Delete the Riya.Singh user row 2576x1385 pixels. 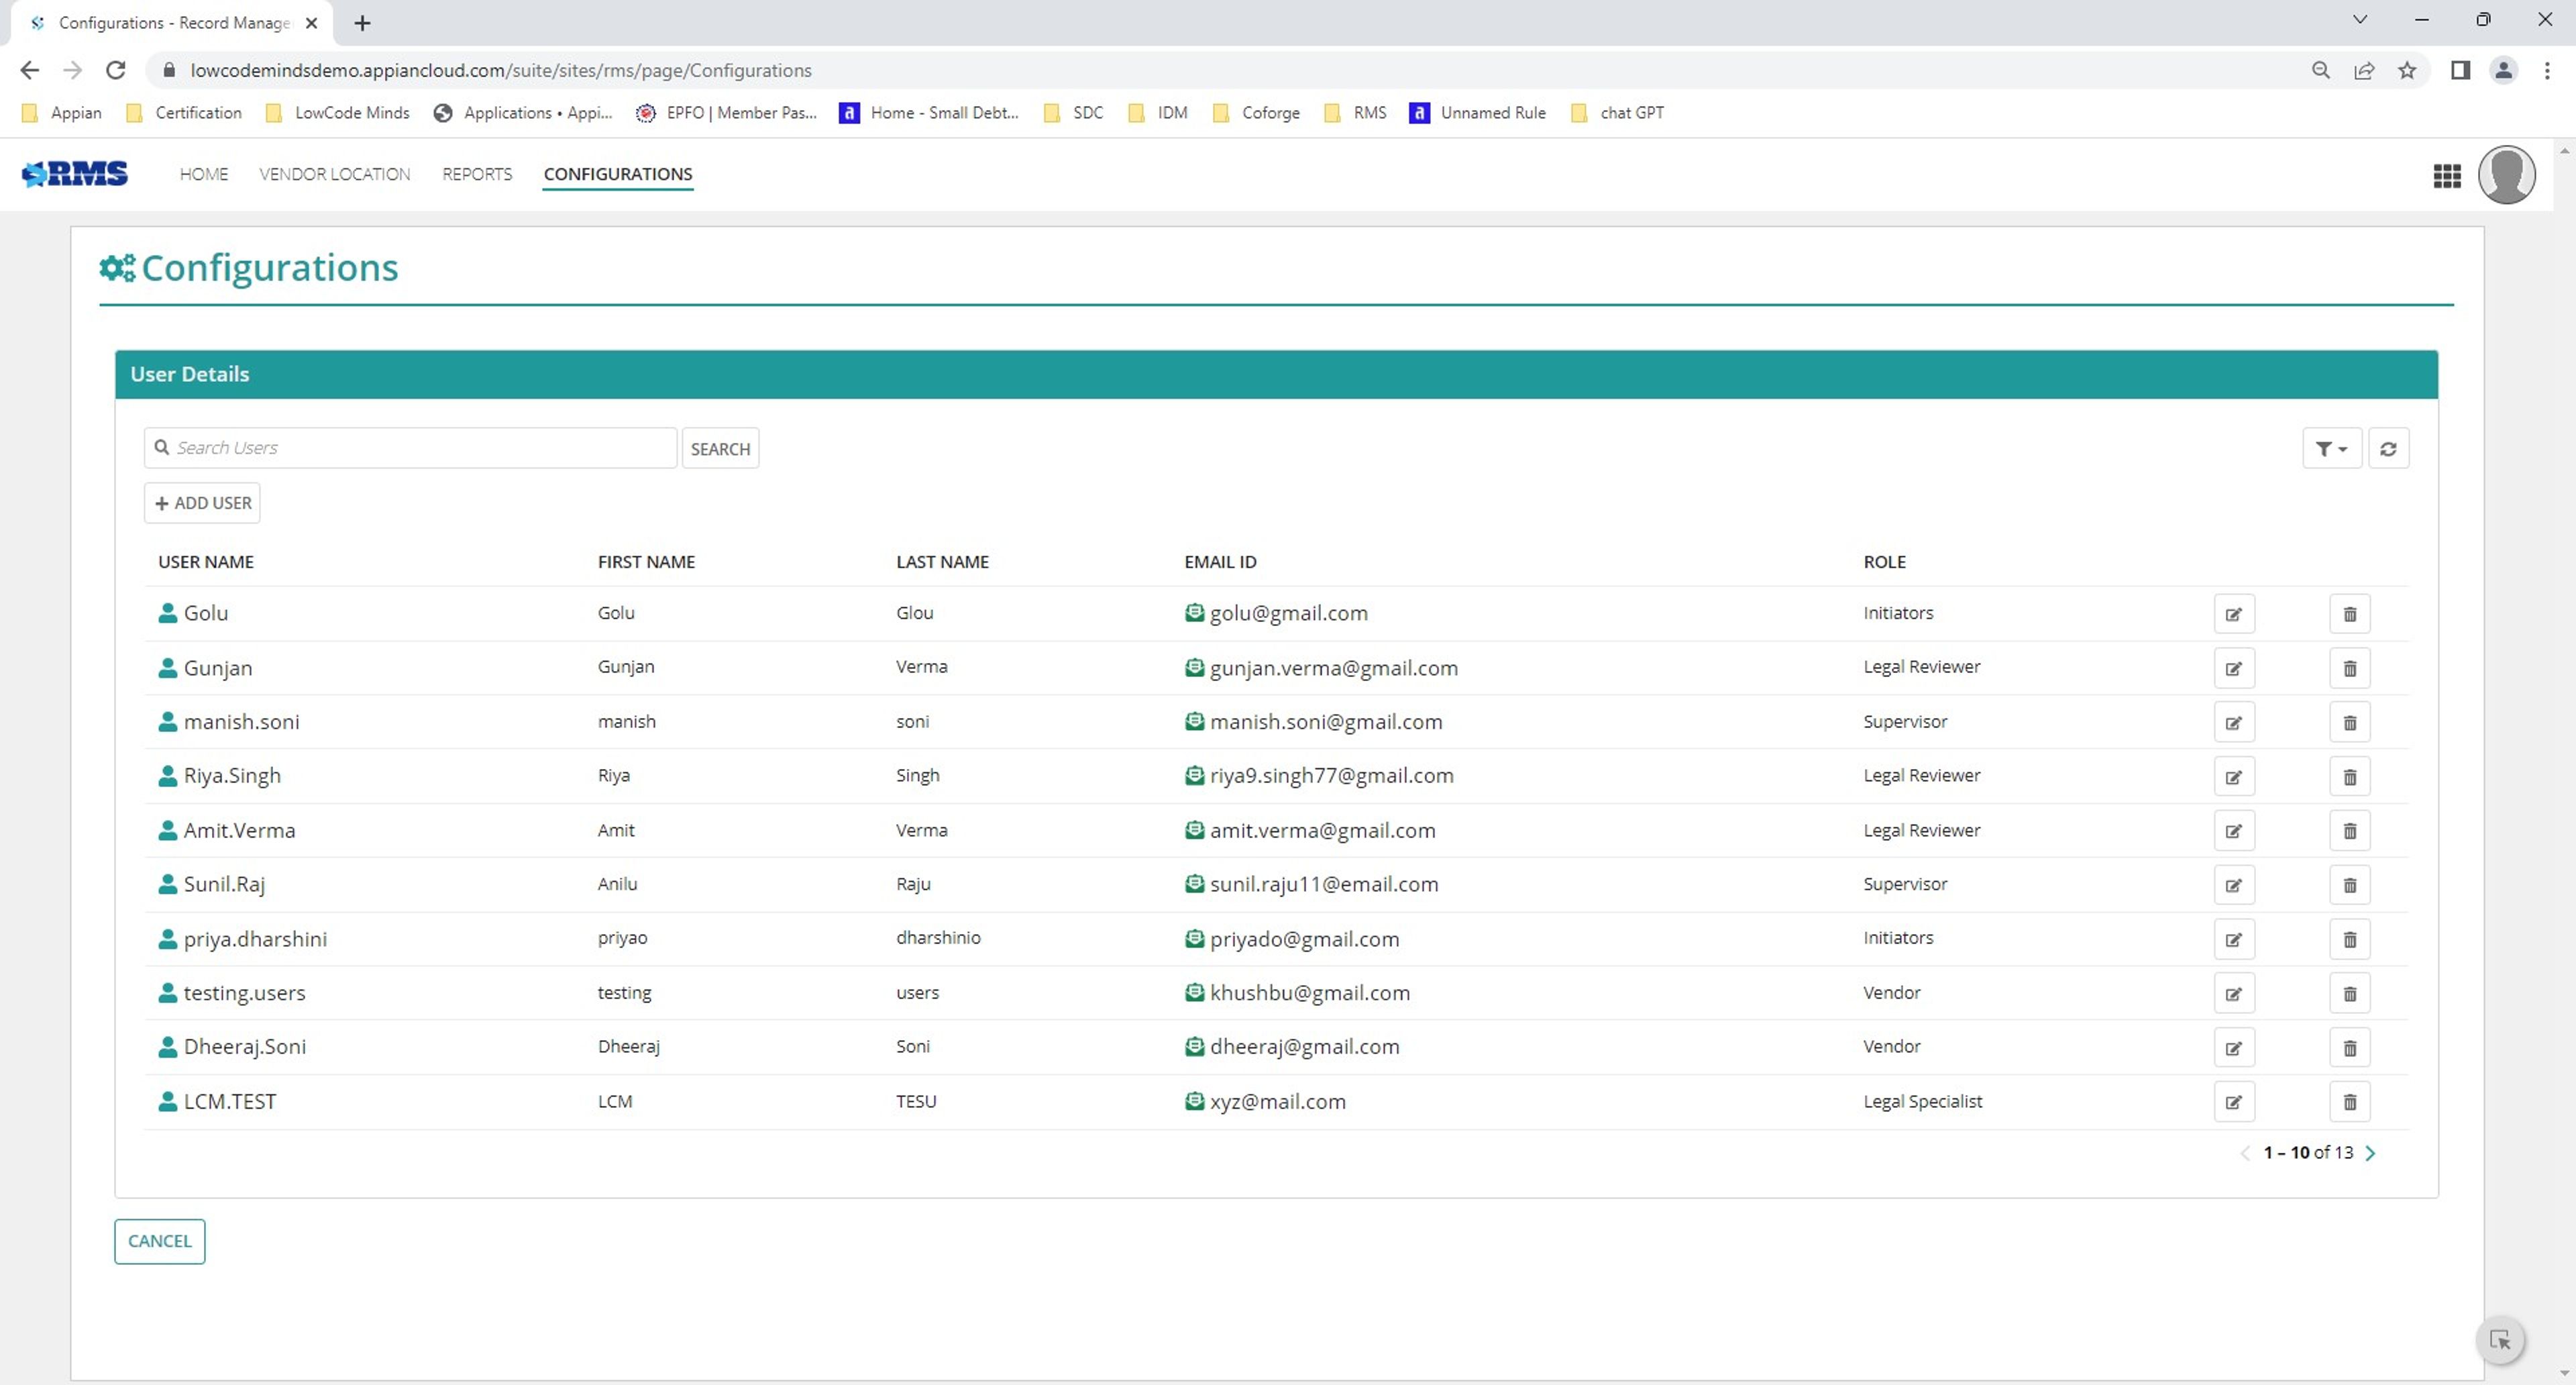coord(2350,777)
